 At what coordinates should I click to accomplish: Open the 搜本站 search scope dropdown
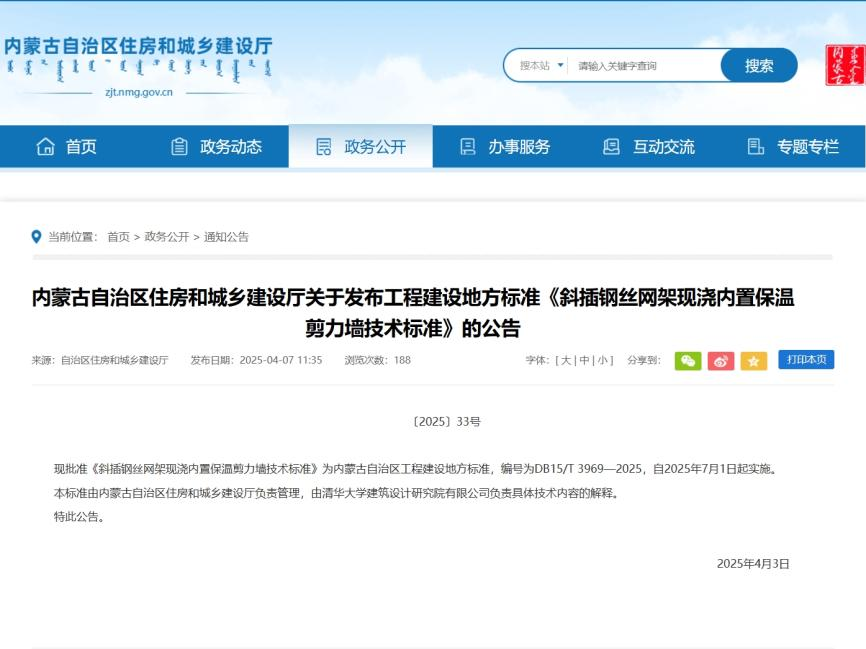click(x=541, y=63)
